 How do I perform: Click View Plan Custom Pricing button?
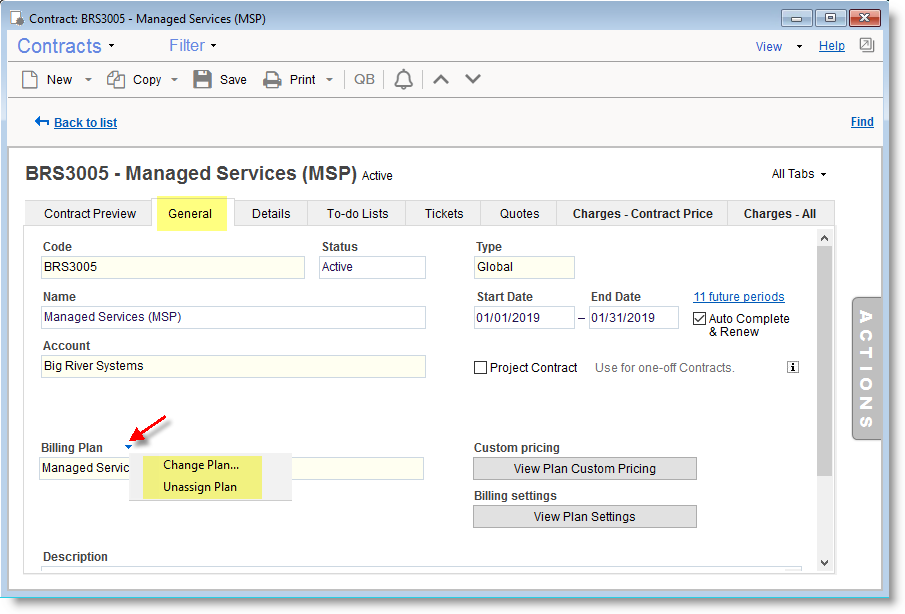pos(584,468)
